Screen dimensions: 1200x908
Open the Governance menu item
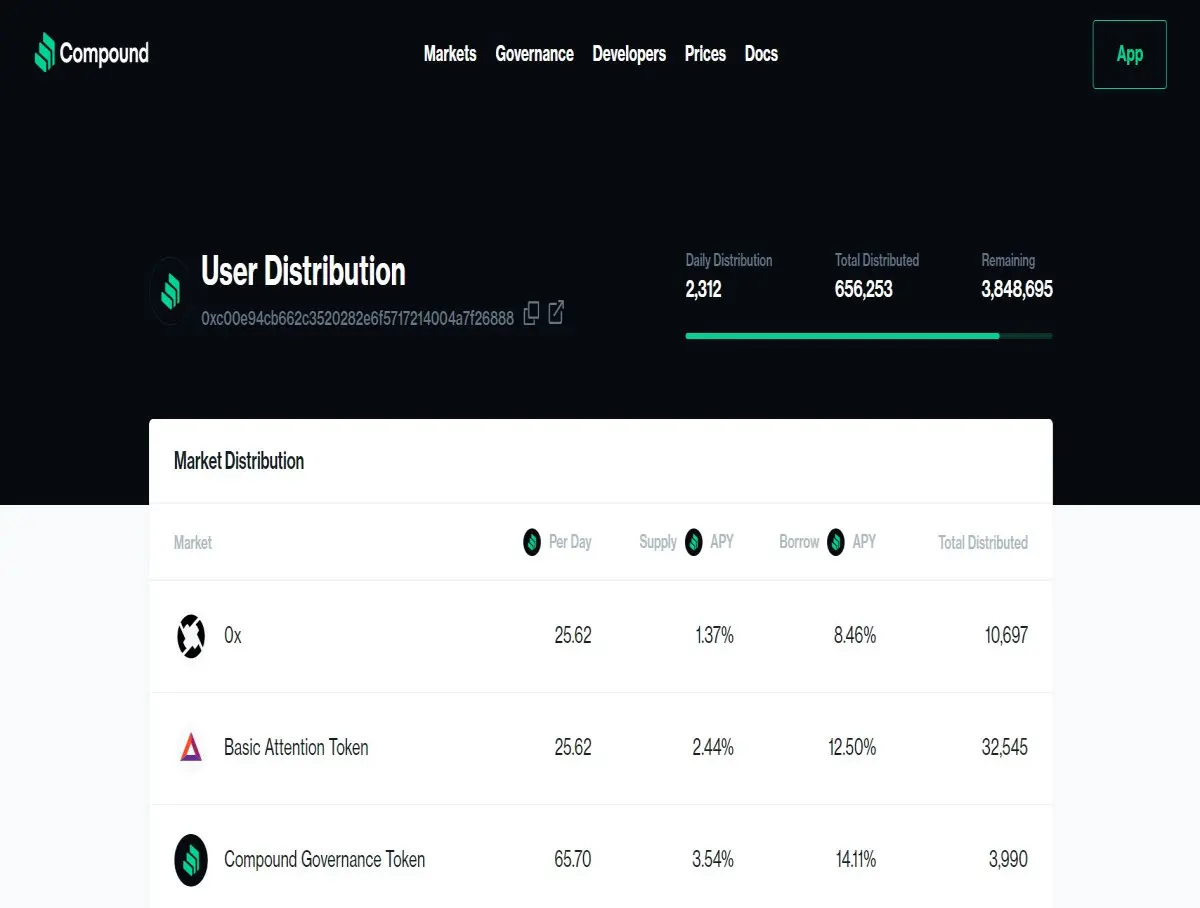[x=534, y=54]
